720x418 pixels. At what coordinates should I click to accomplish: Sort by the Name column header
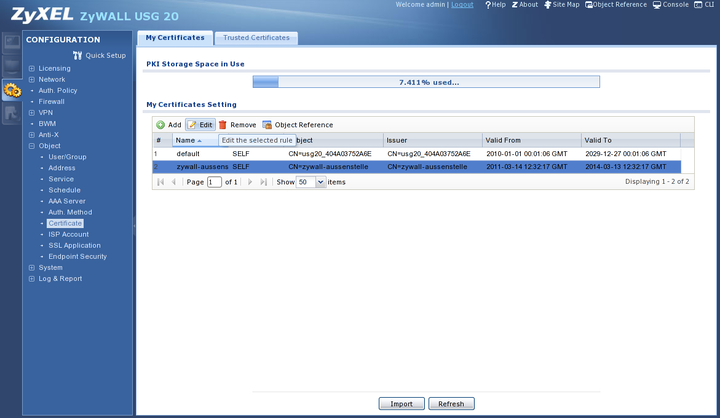(195, 140)
